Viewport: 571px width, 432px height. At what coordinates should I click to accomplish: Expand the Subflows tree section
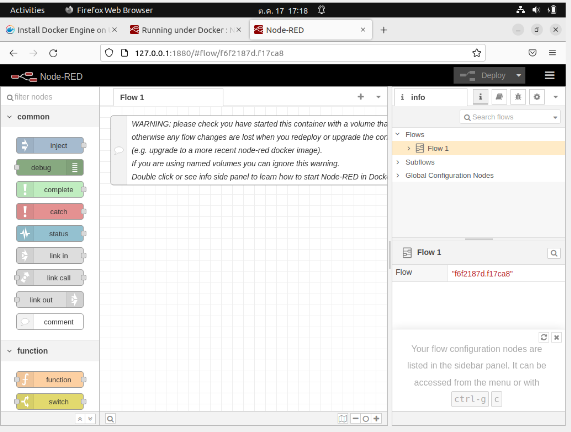coord(398,162)
